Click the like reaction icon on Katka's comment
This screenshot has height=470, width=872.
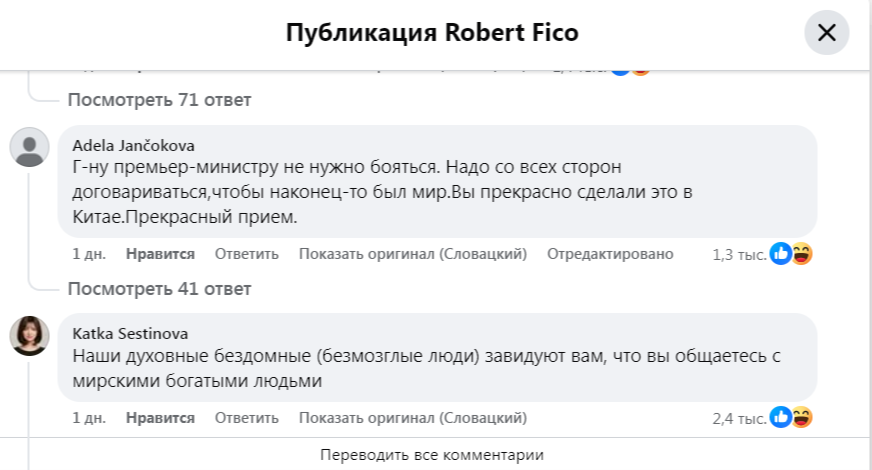[x=781, y=417]
